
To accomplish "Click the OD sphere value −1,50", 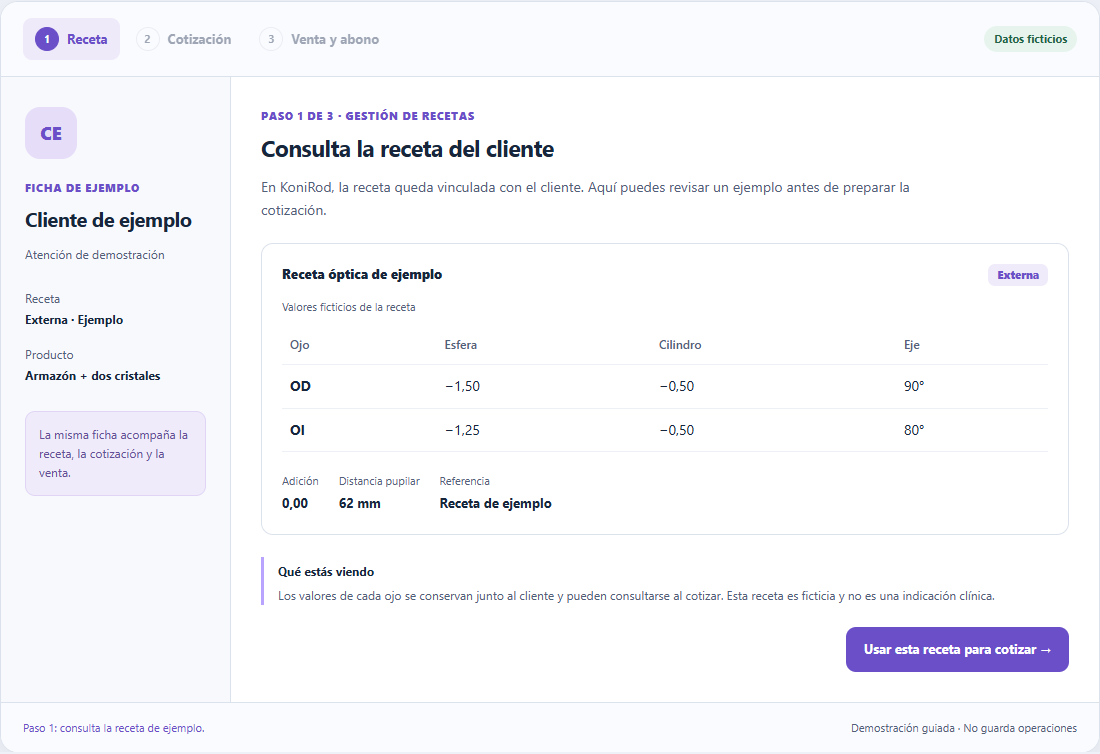I will (462, 386).
